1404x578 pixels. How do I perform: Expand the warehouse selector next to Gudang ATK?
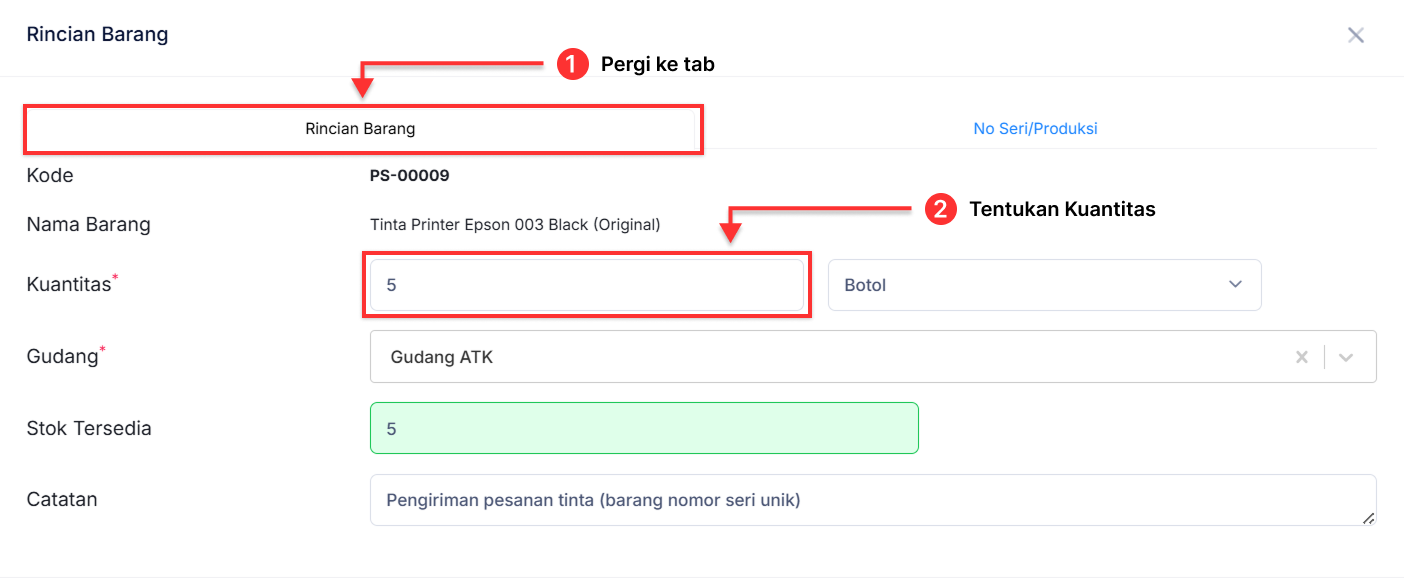point(1347,356)
